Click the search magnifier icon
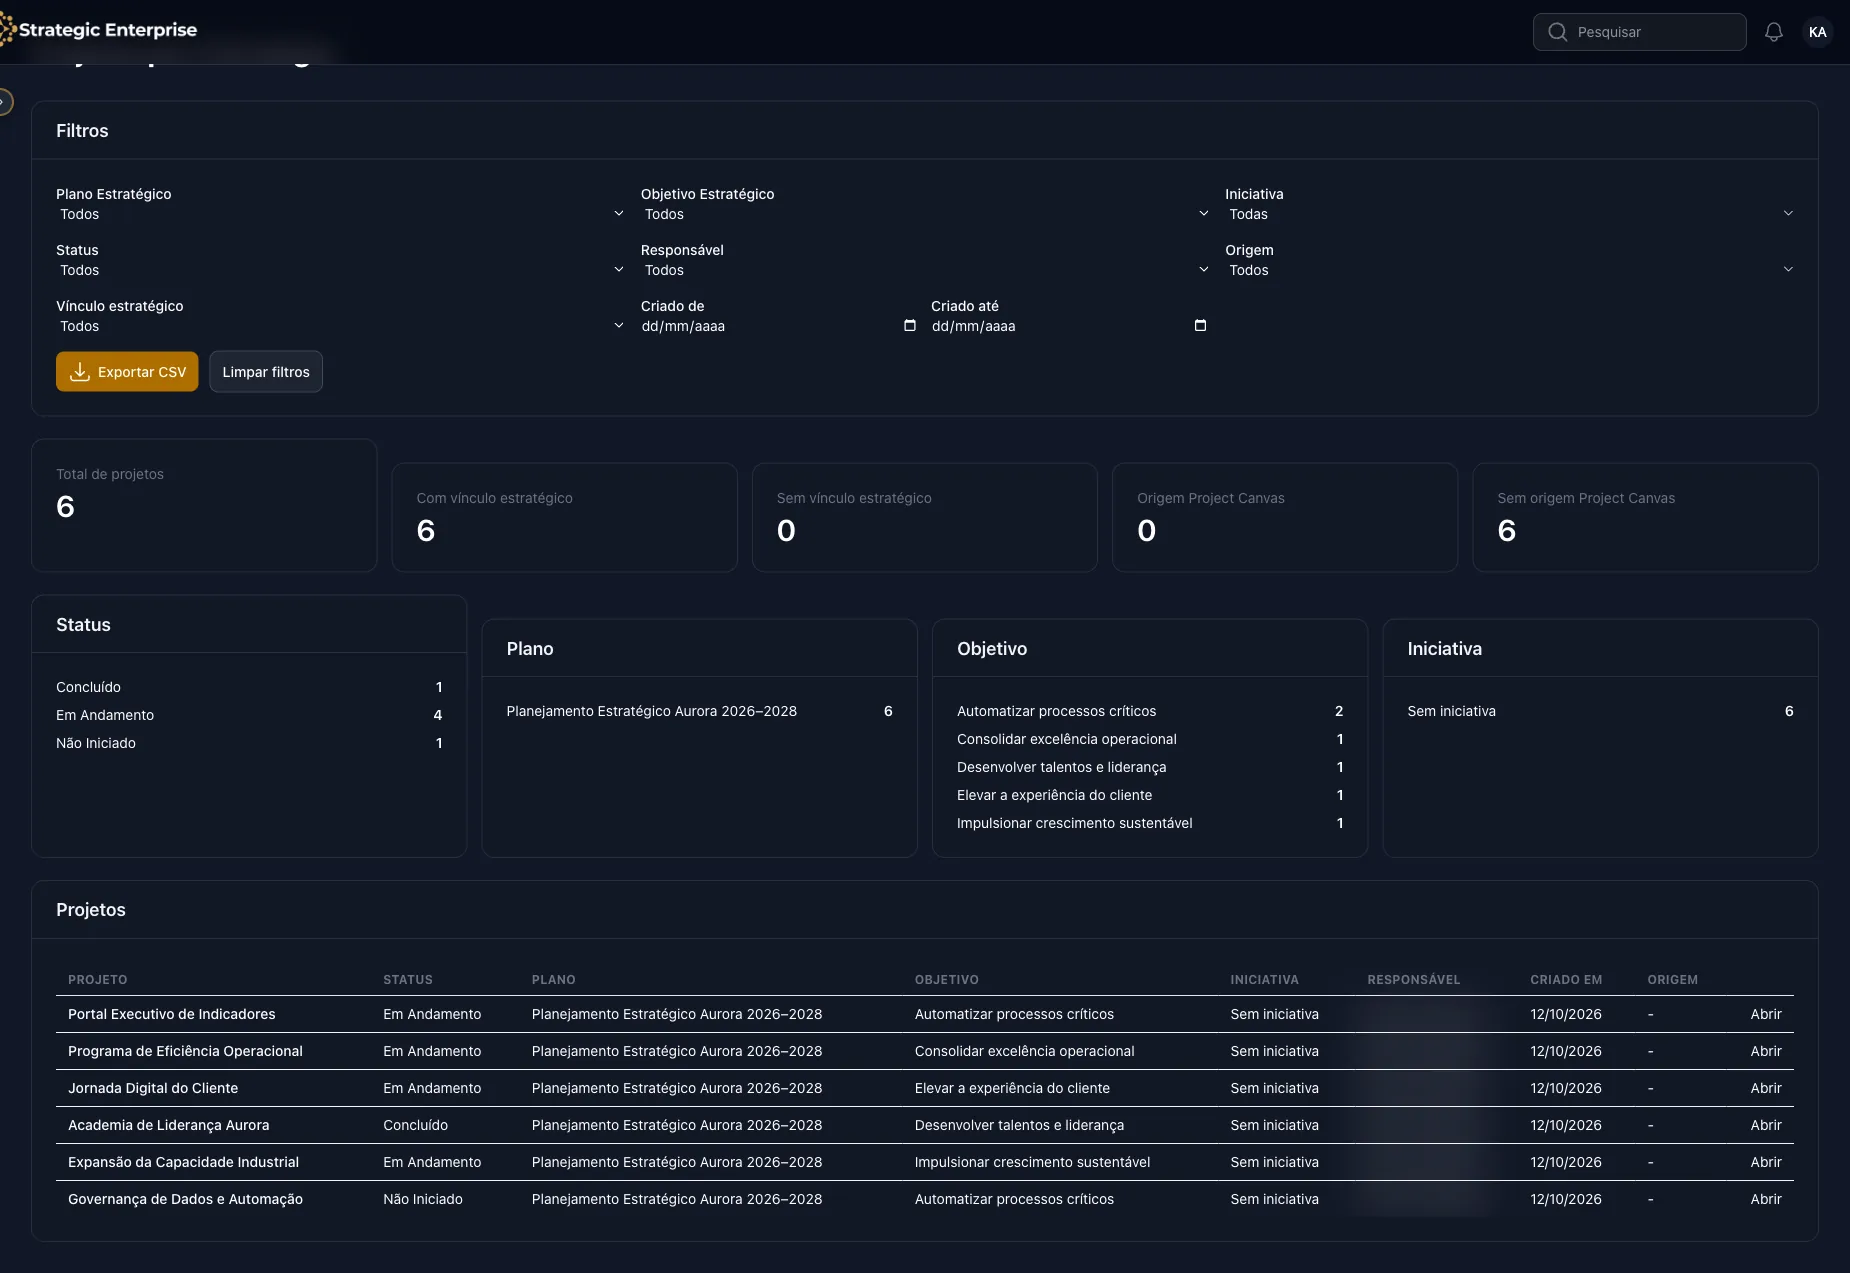The image size is (1850, 1273). tap(1557, 32)
